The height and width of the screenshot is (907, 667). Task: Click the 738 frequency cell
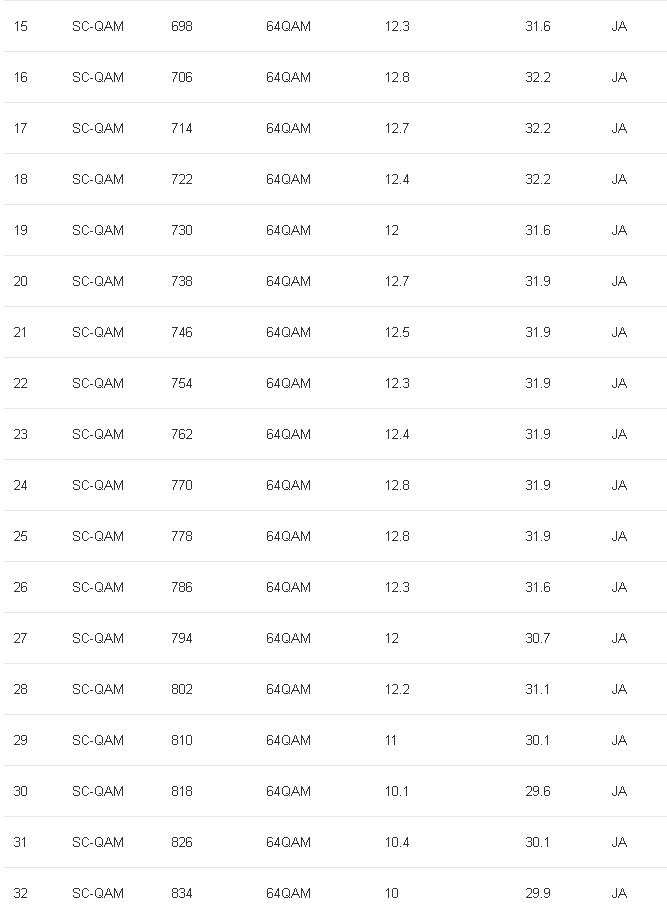tap(182, 281)
